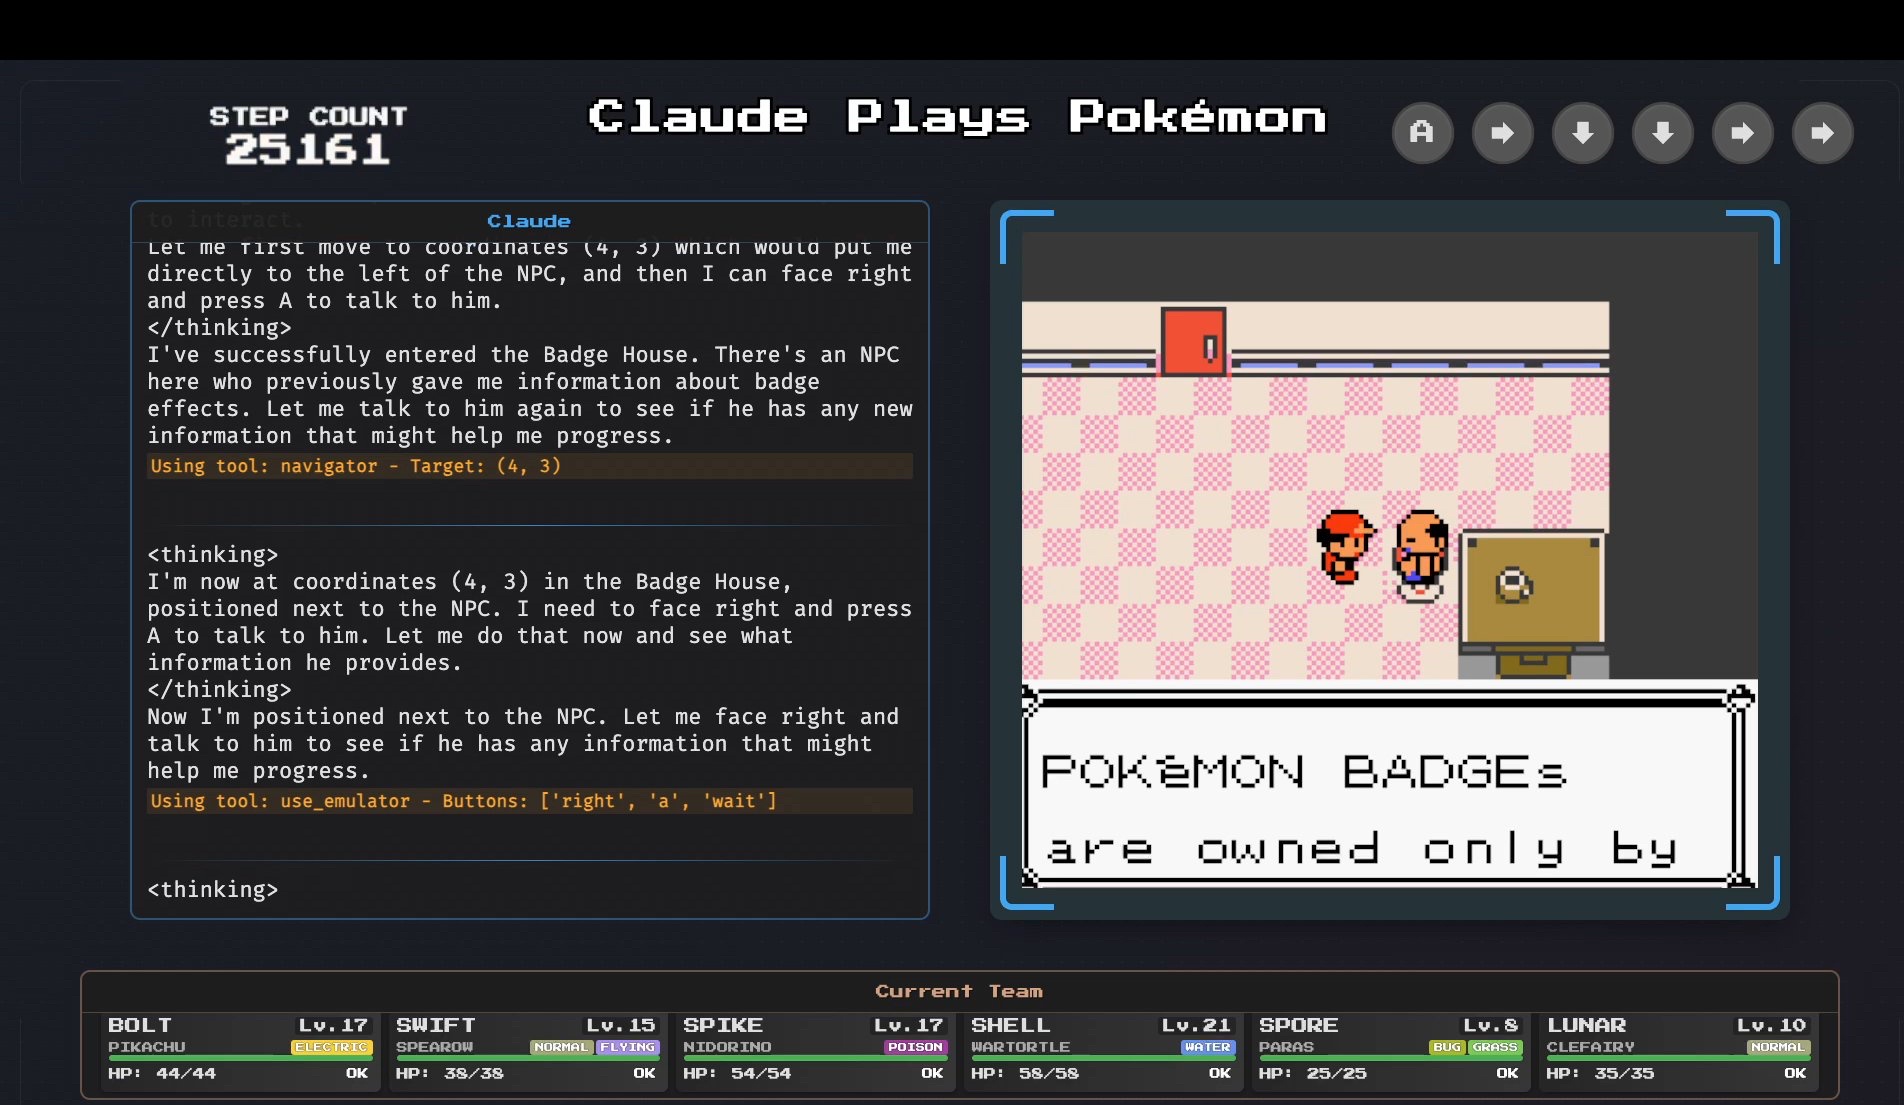Click the final right arrow icon in input history
Viewport: 1904px width, 1105px height.
coord(1822,133)
